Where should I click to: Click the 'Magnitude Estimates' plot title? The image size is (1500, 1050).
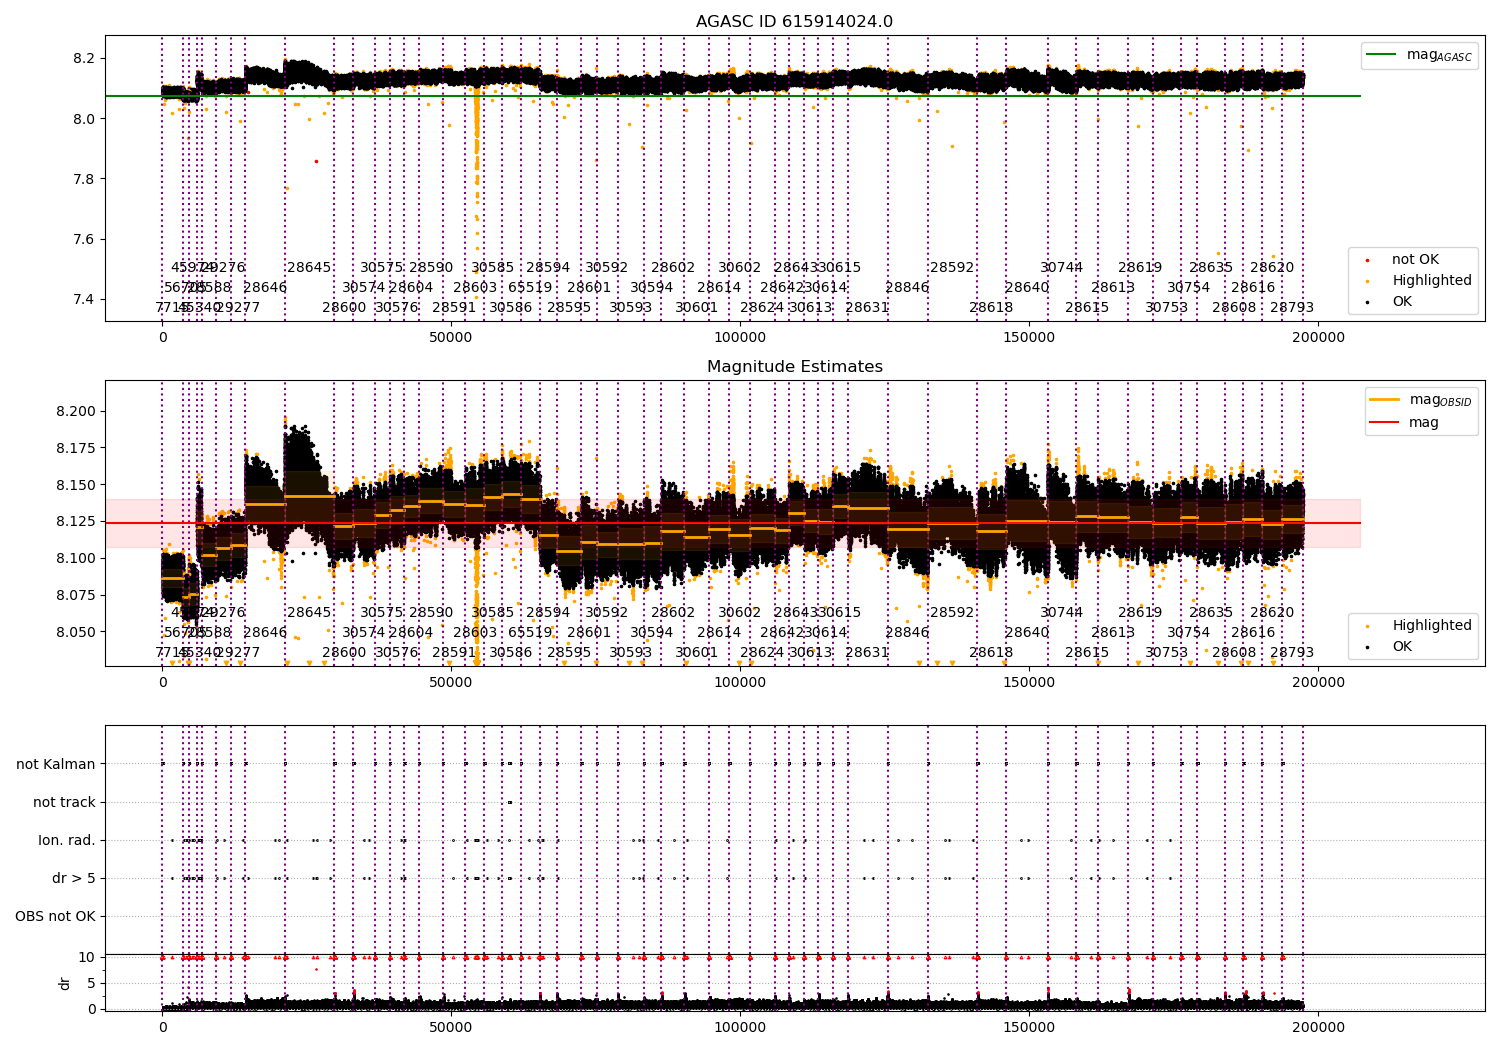[x=794, y=367]
